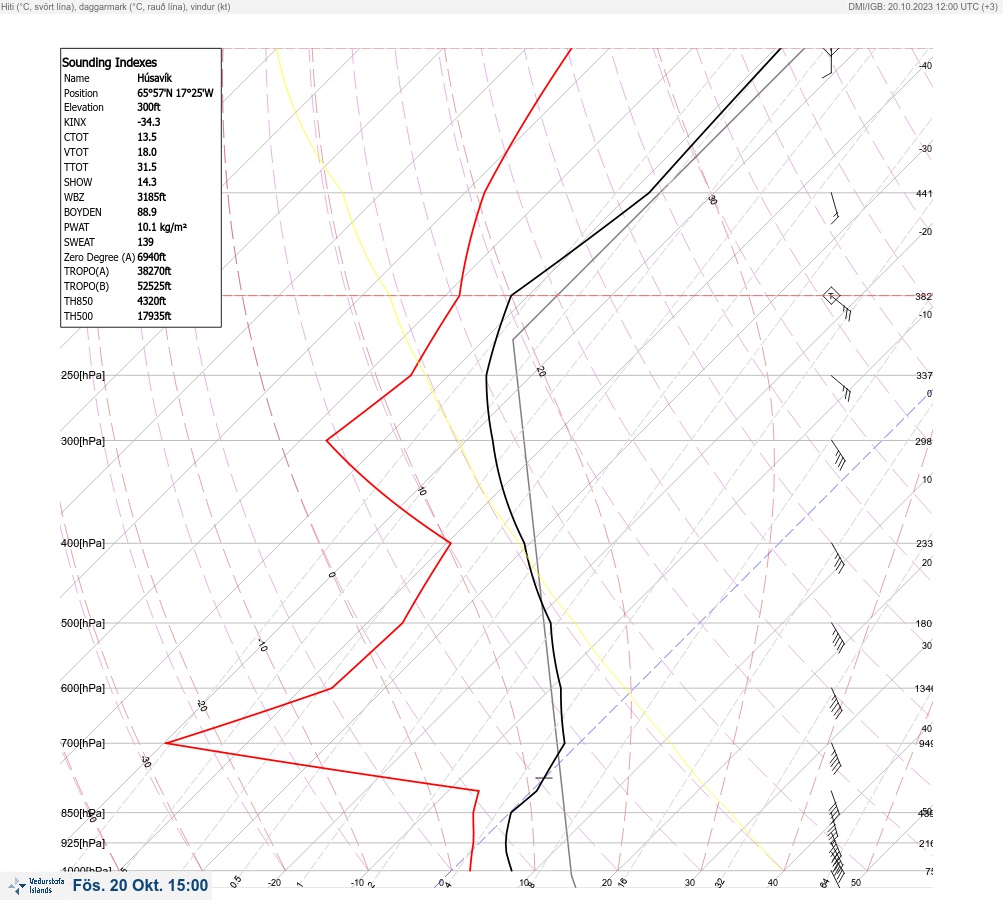
Task: Click the '-40' temperature scale label
Action: click(925, 65)
